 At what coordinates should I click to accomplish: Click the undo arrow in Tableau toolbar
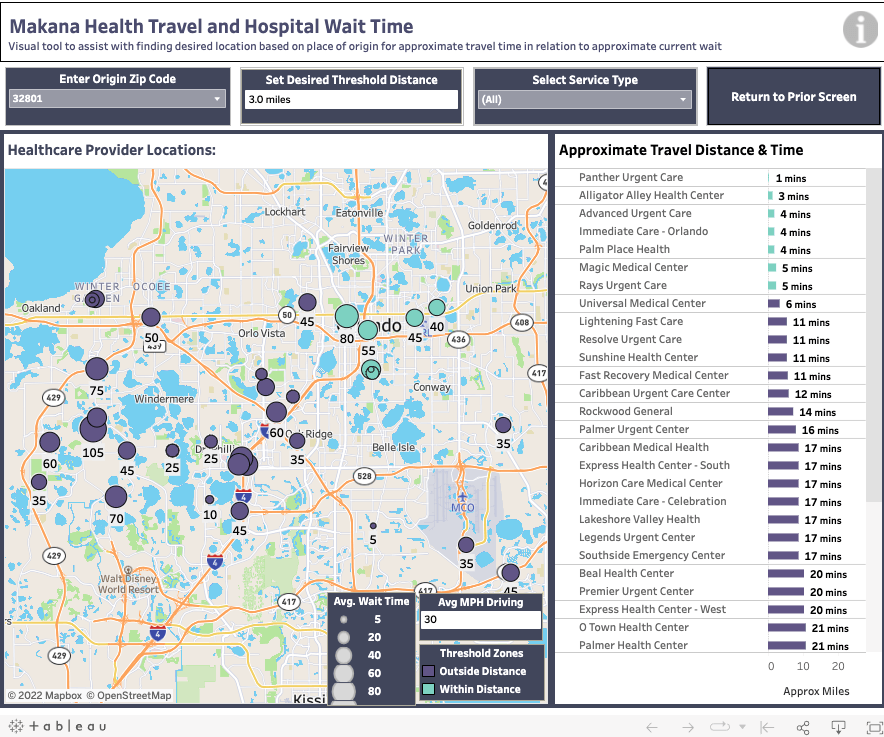tap(652, 727)
